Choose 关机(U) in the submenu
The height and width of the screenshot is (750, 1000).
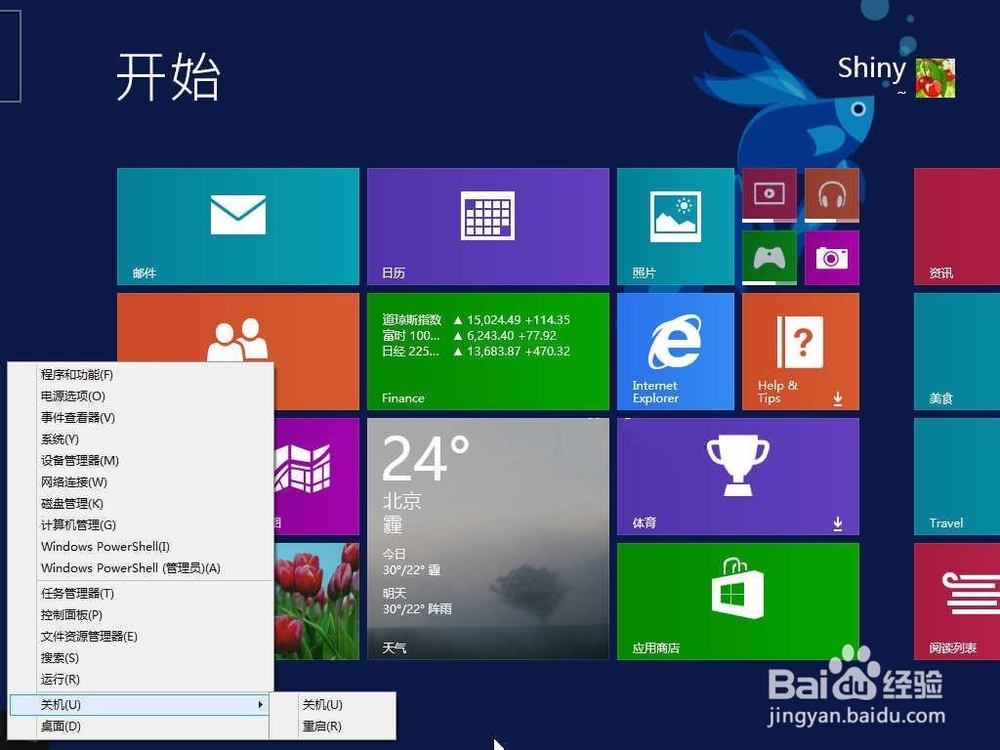click(332, 705)
